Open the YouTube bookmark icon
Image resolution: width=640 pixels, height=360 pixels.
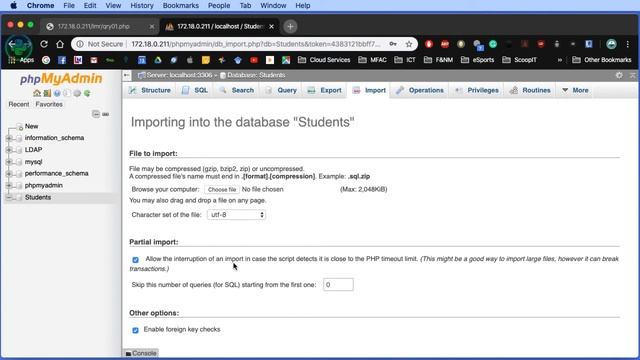coord(254,60)
